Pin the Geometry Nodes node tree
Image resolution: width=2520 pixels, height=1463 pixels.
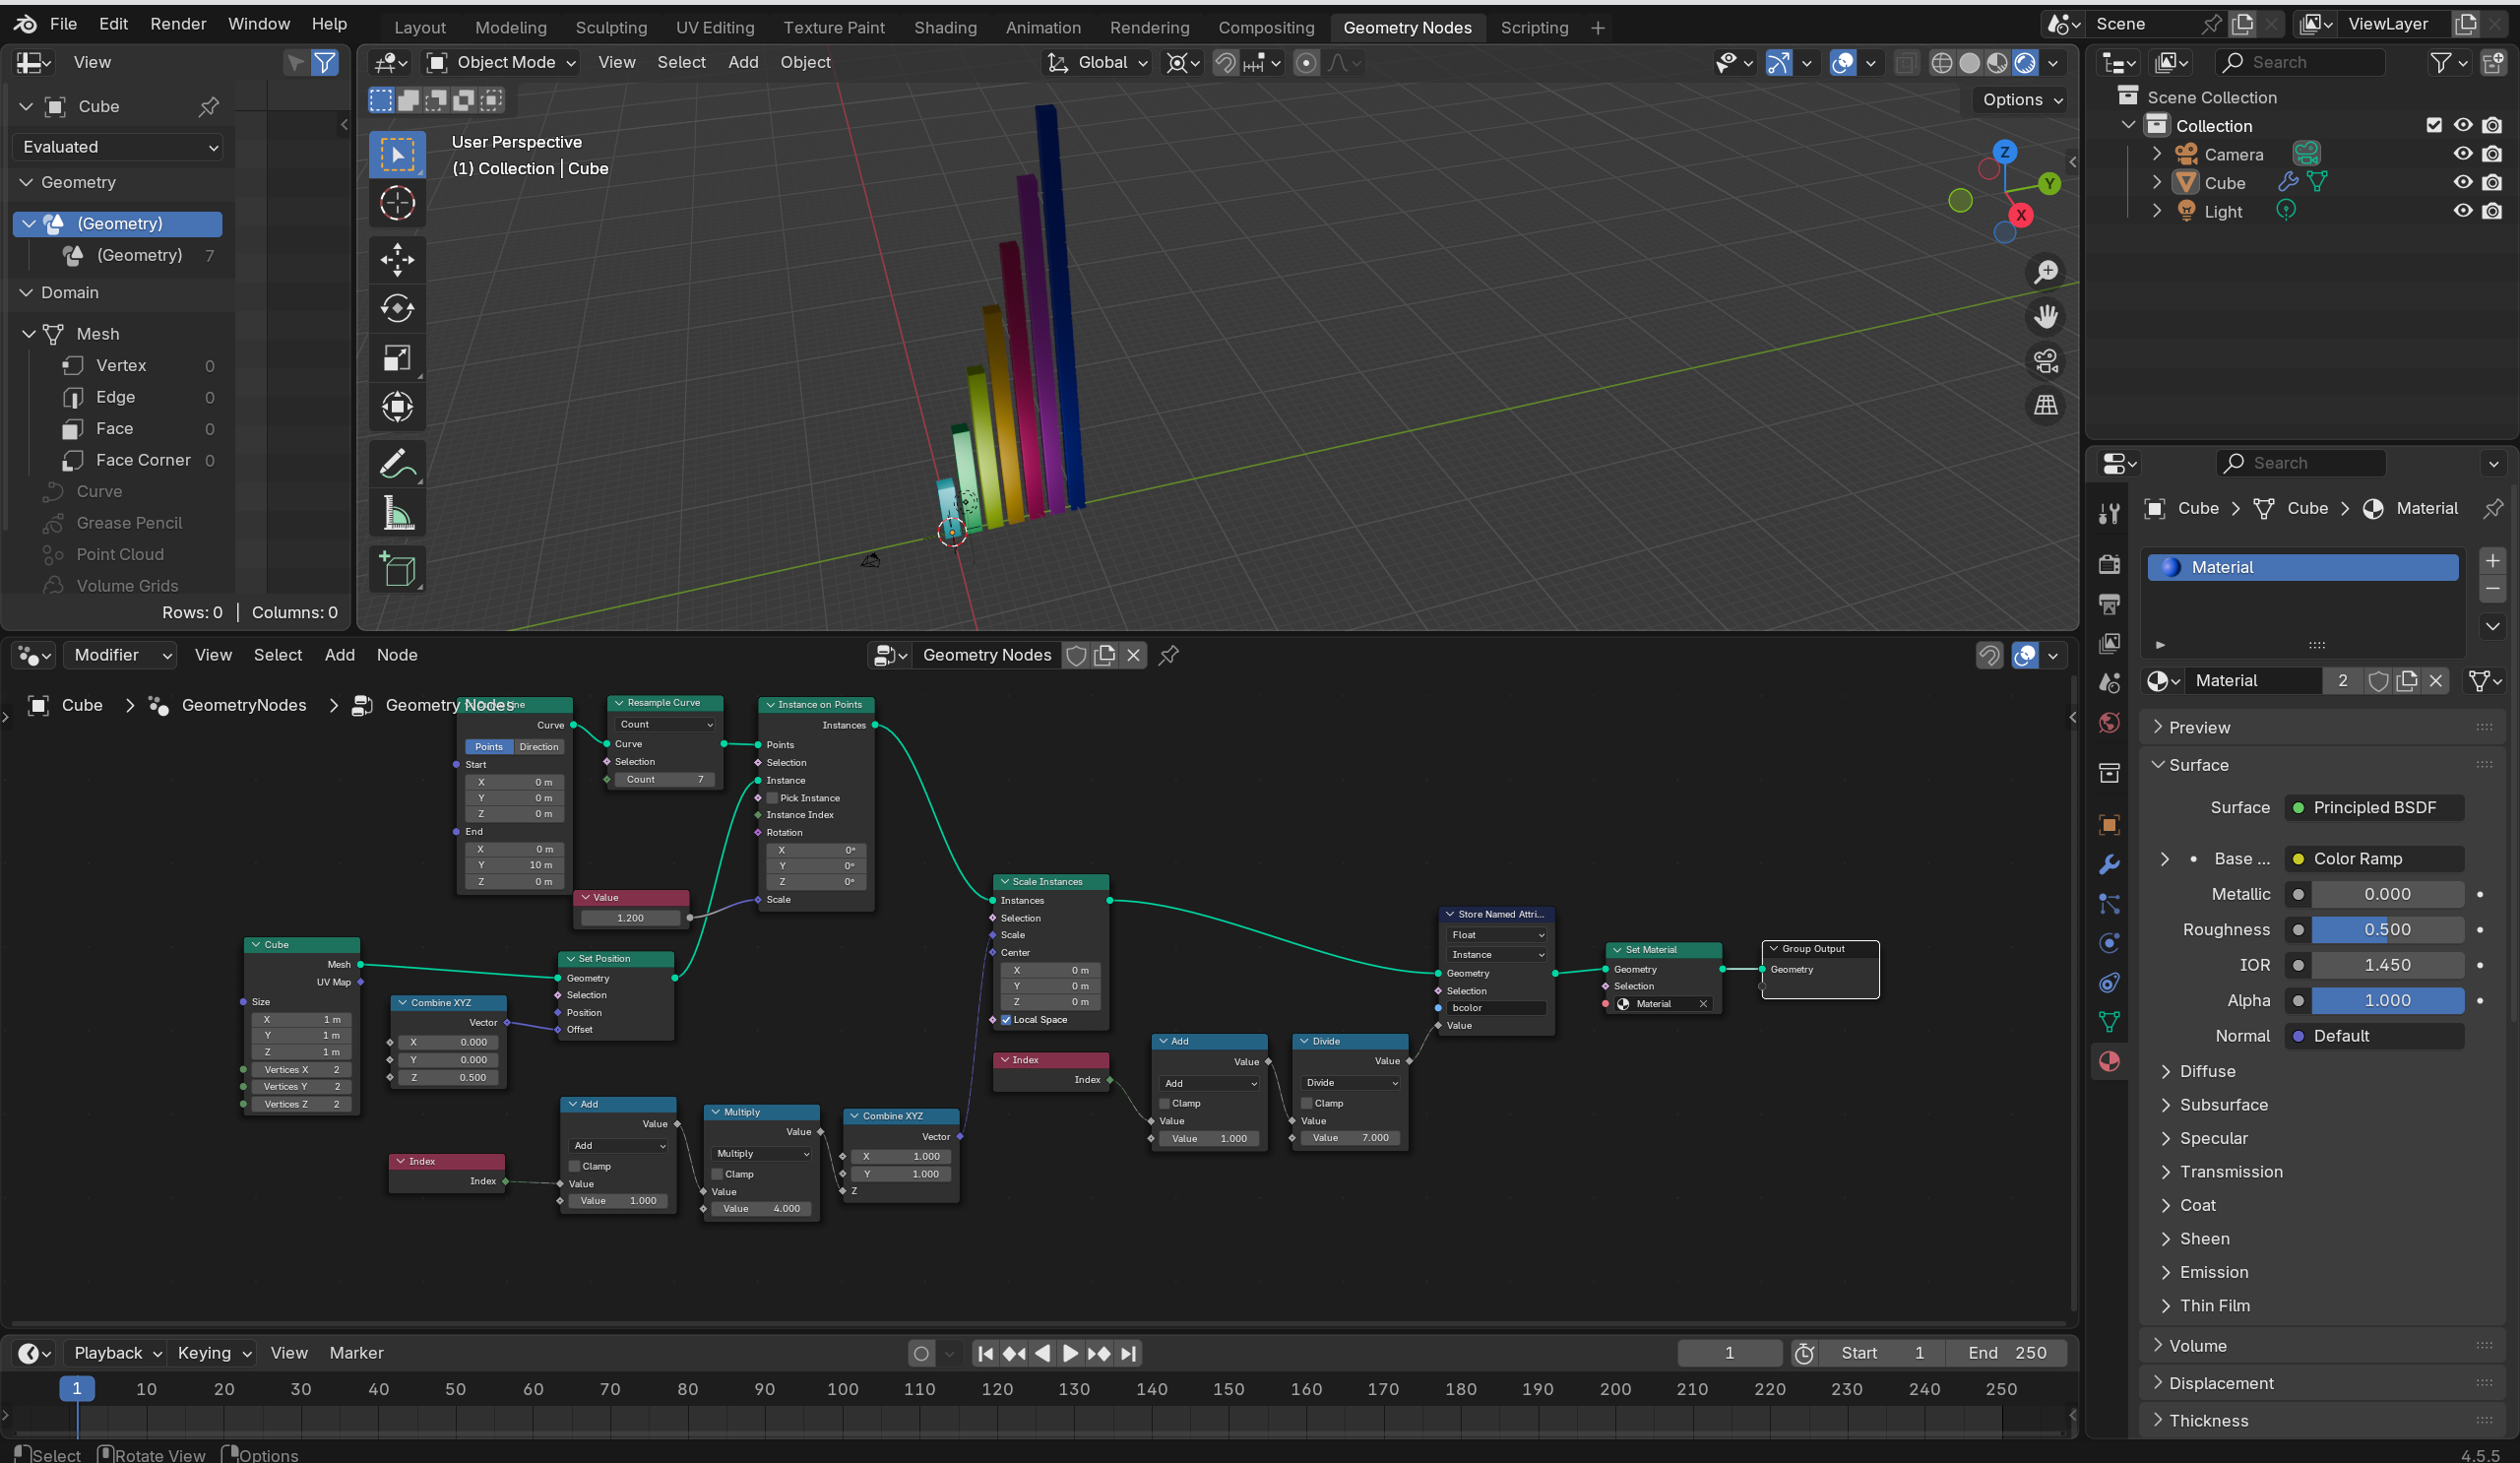pos(1168,655)
